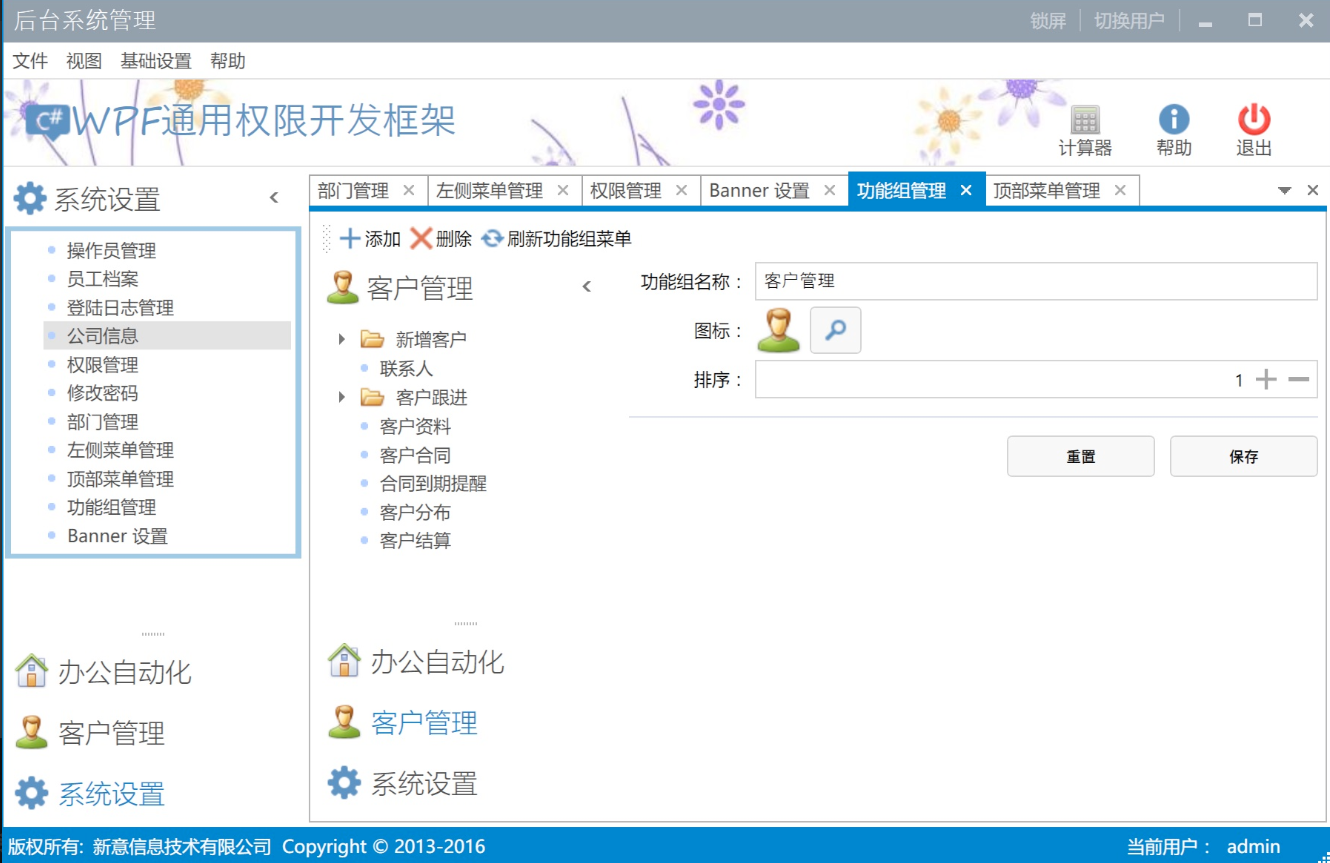This screenshot has height=863, width=1330.
Task: Open the 帮助 menu in menu bar
Action: 228,61
